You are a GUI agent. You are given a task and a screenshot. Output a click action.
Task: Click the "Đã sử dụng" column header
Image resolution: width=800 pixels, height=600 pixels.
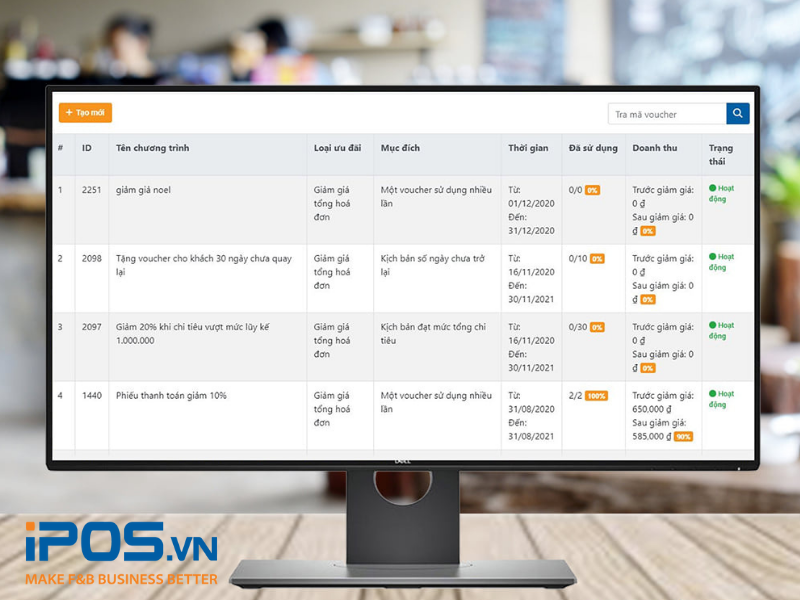591,148
